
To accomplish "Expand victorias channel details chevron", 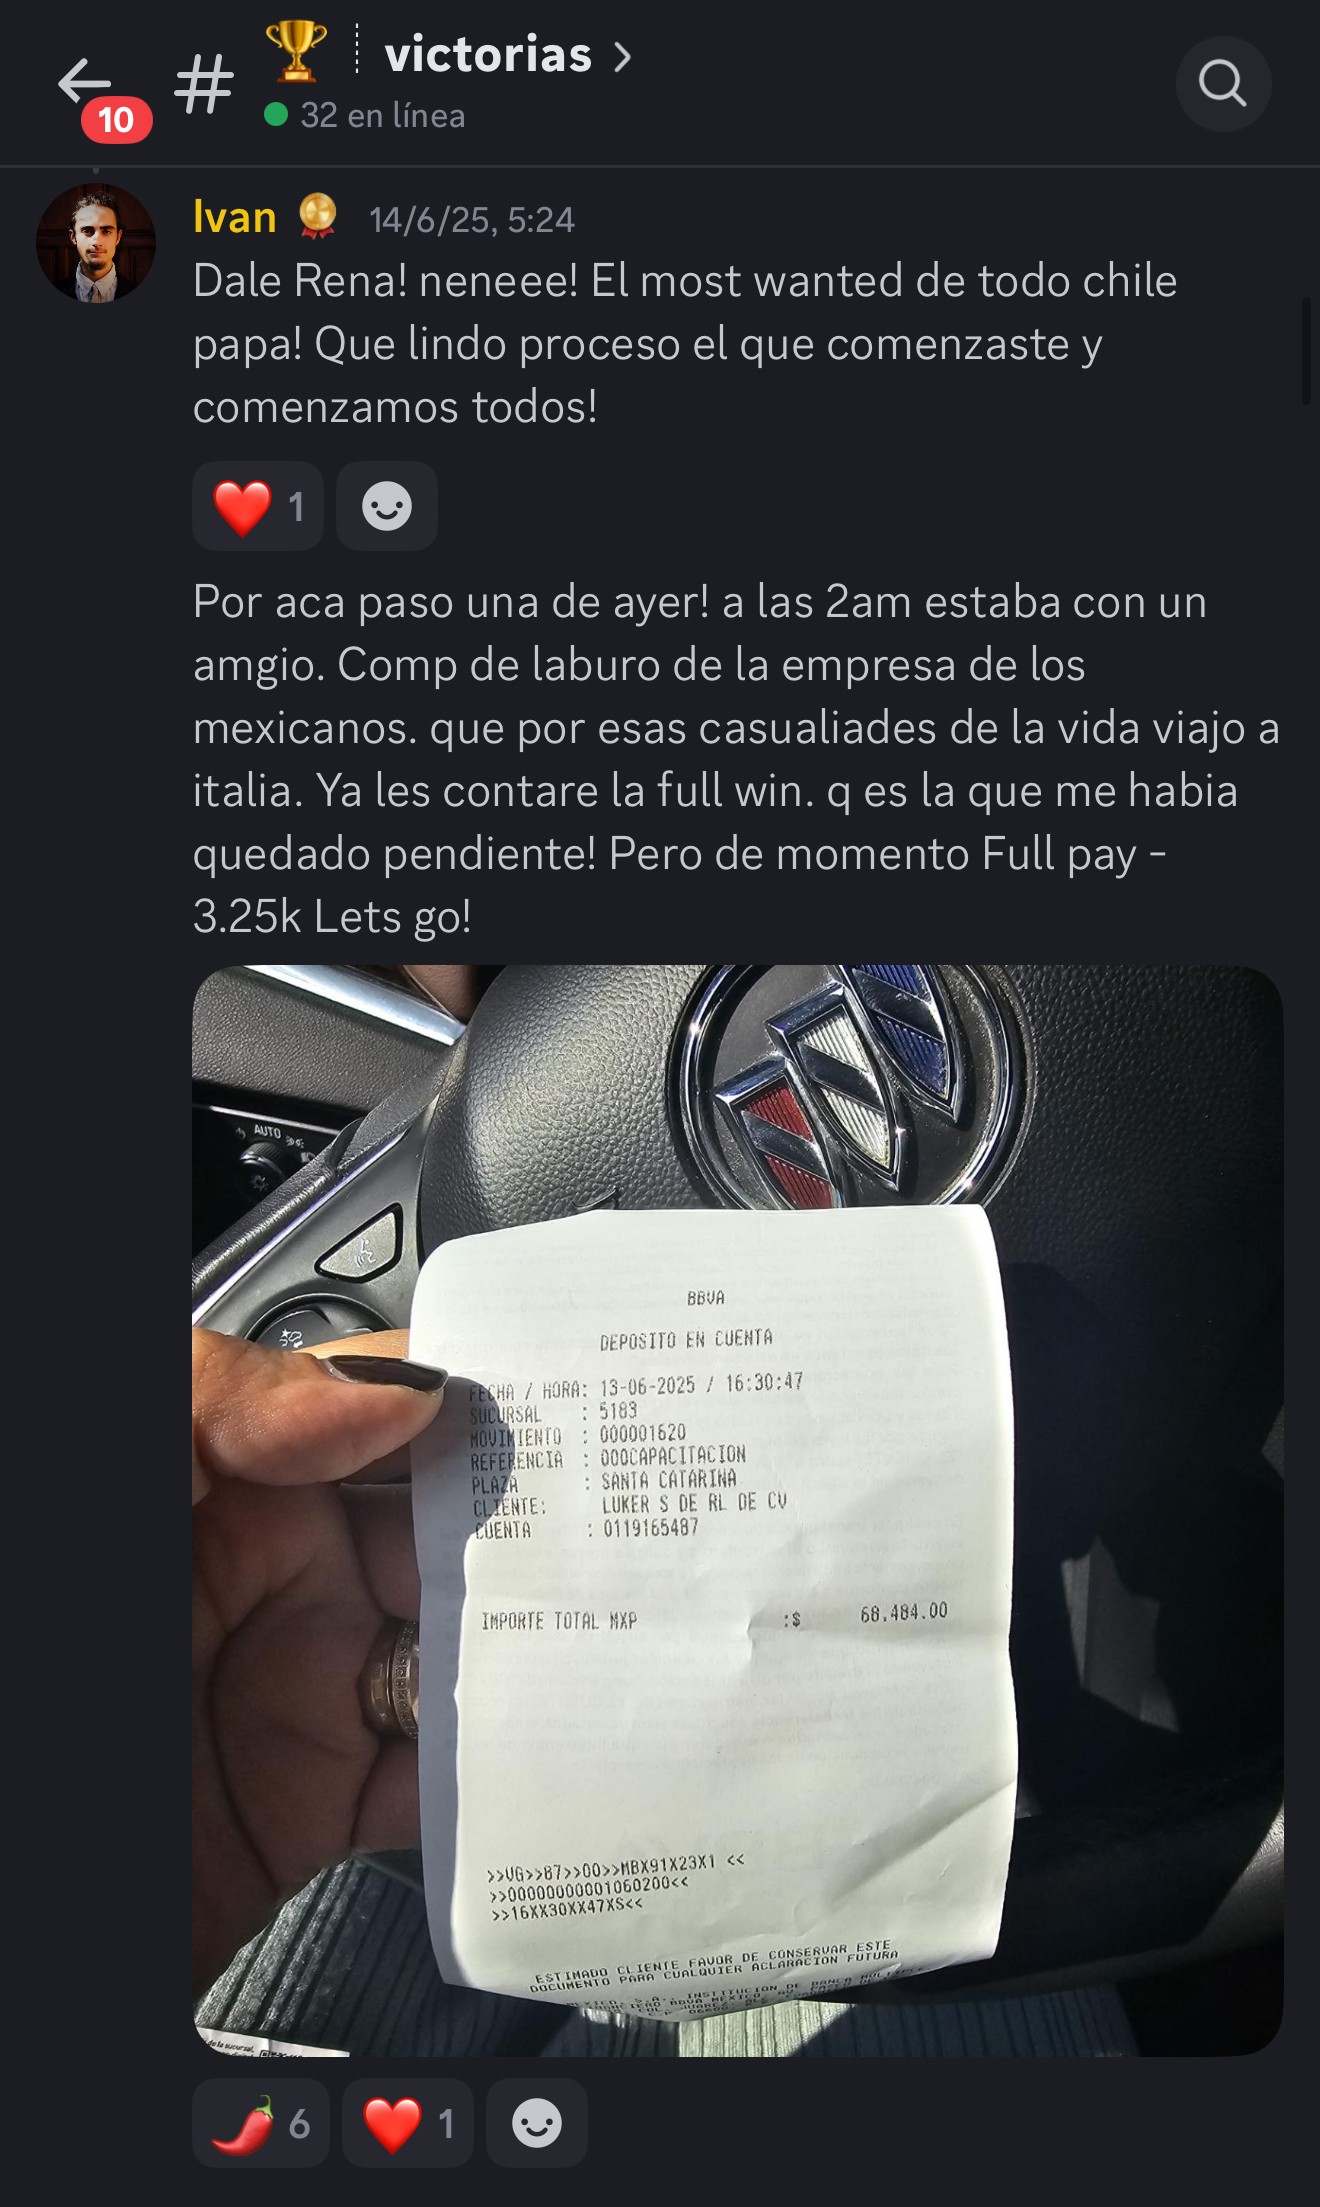I will tap(622, 56).
